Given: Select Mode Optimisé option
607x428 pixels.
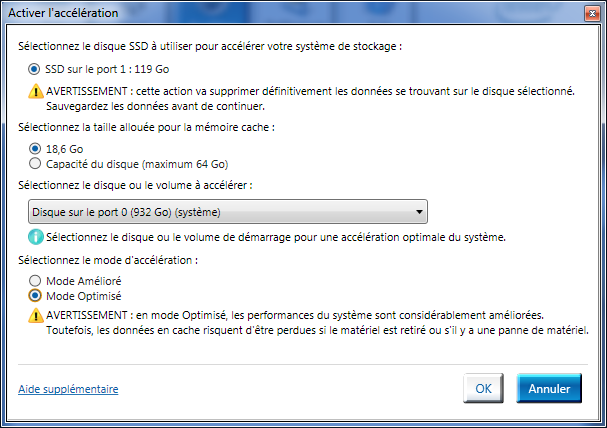Looking at the screenshot, I should pyautogui.click(x=37, y=296).
